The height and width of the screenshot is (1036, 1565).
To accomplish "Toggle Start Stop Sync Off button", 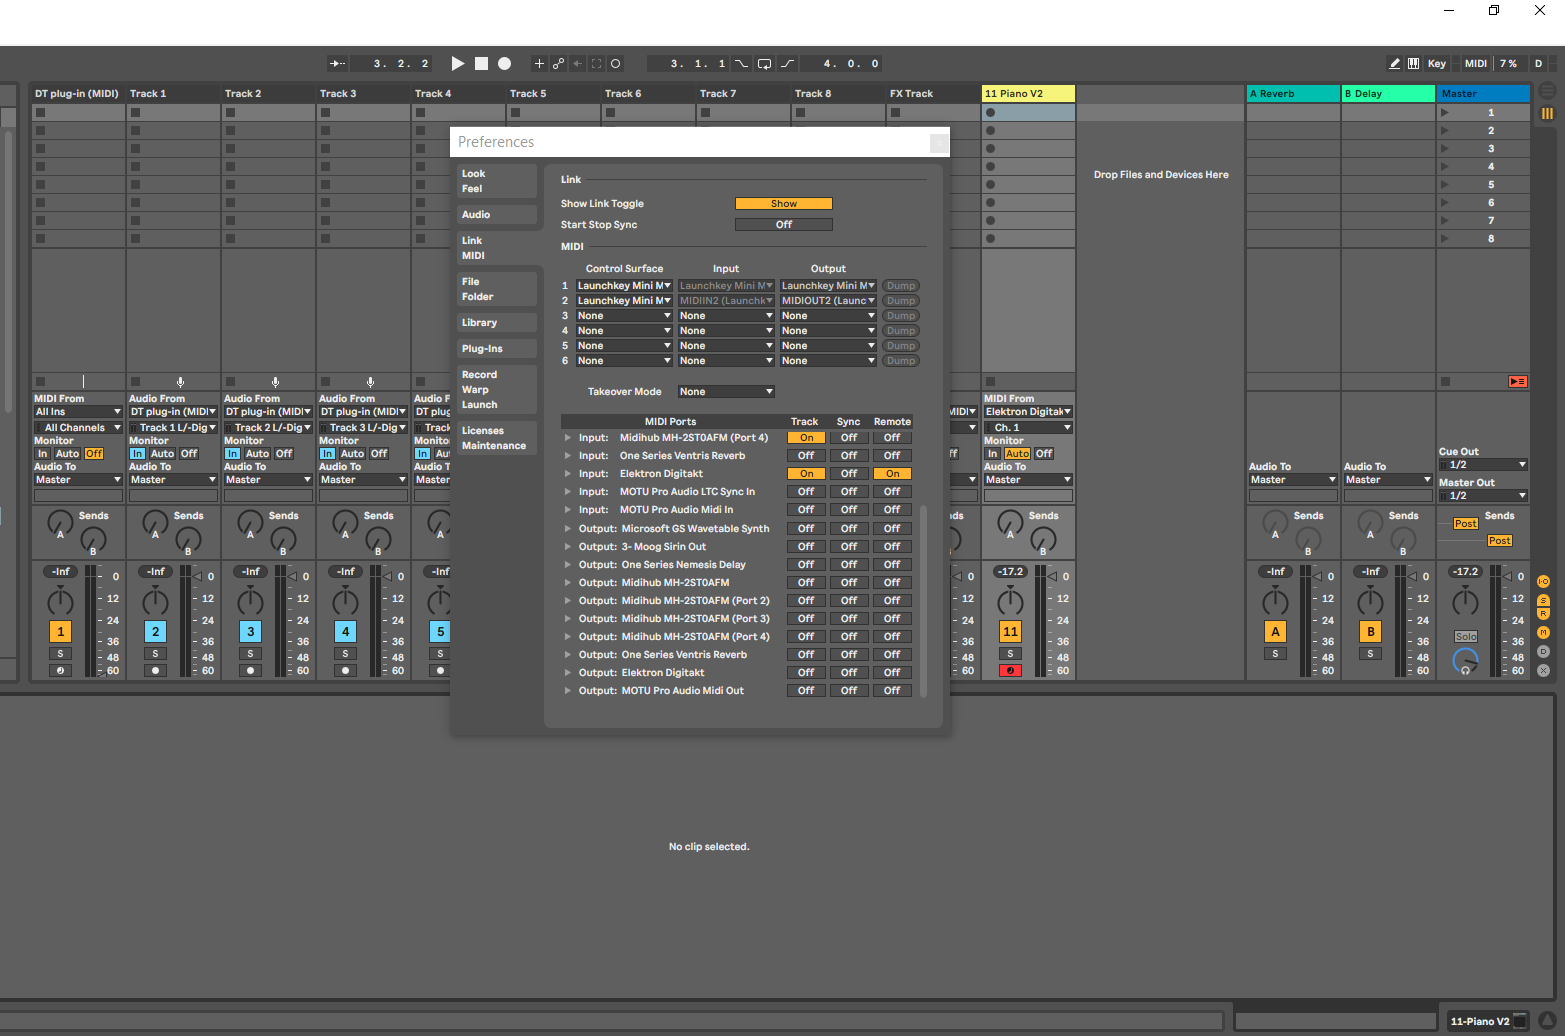I will [x=784, y=224].
